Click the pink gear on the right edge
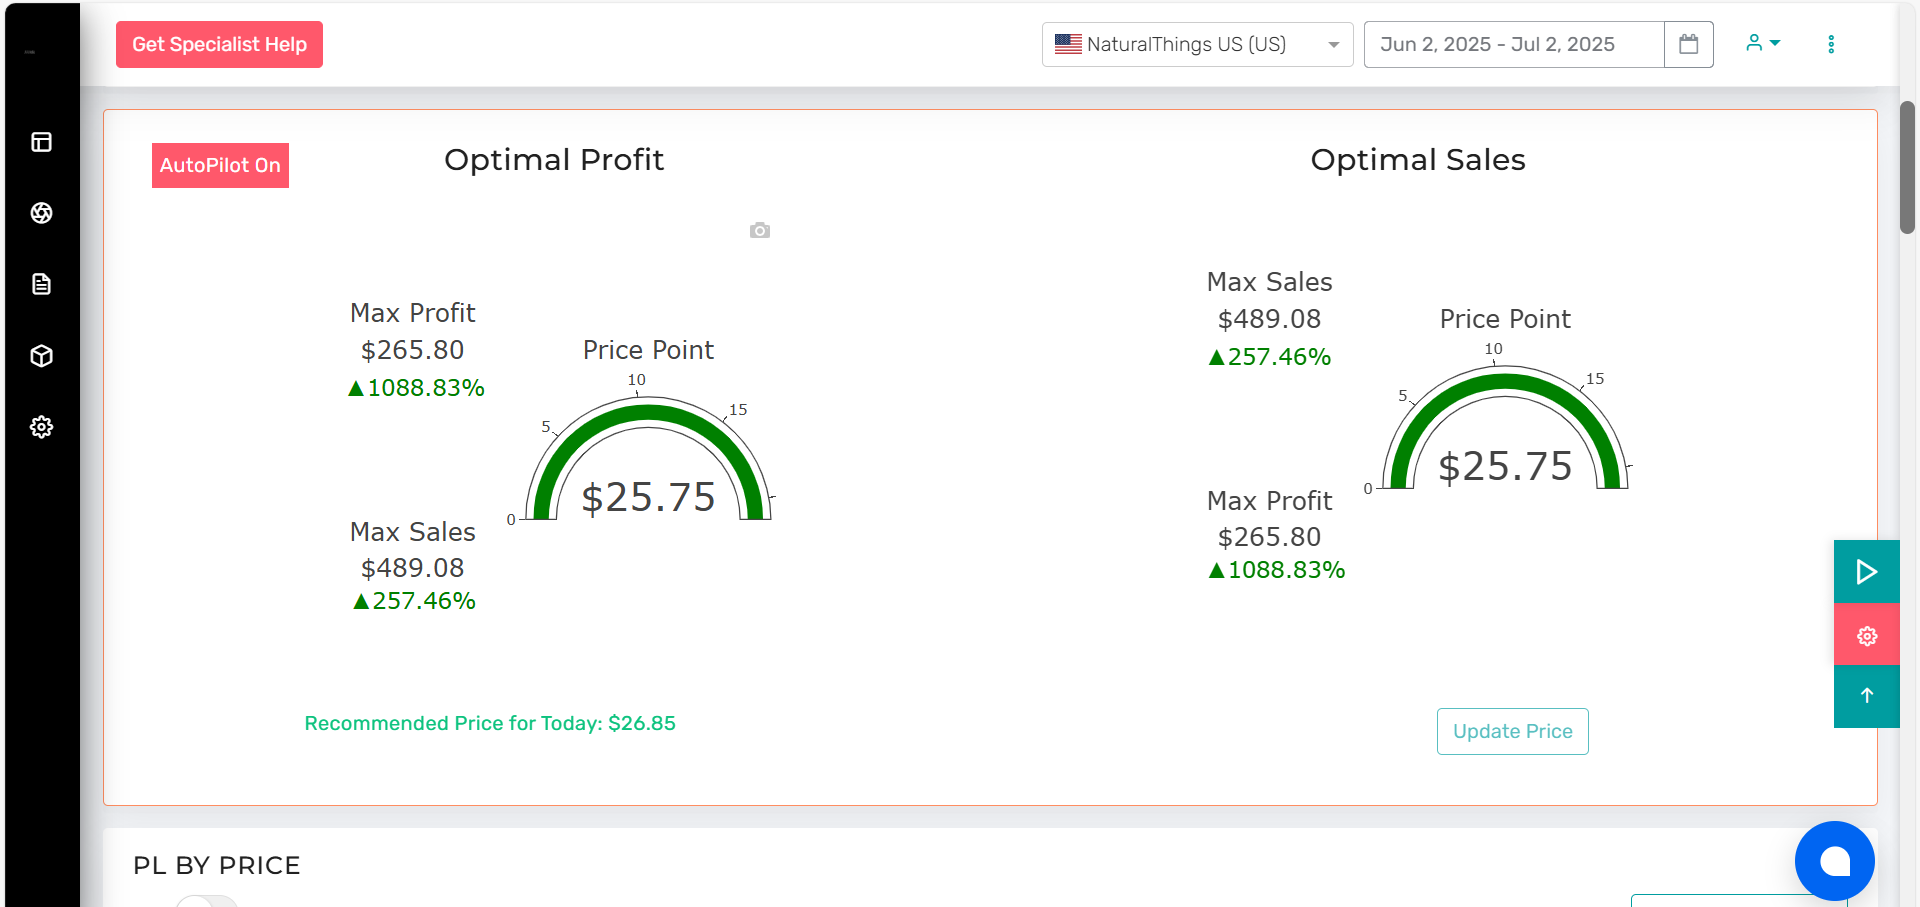Viewport: 1920px width, 907px height. click(1866, 635)
